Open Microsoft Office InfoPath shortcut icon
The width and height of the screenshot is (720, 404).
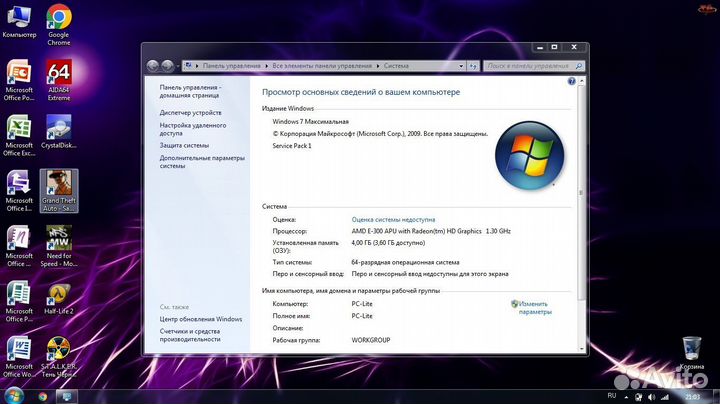19,191
